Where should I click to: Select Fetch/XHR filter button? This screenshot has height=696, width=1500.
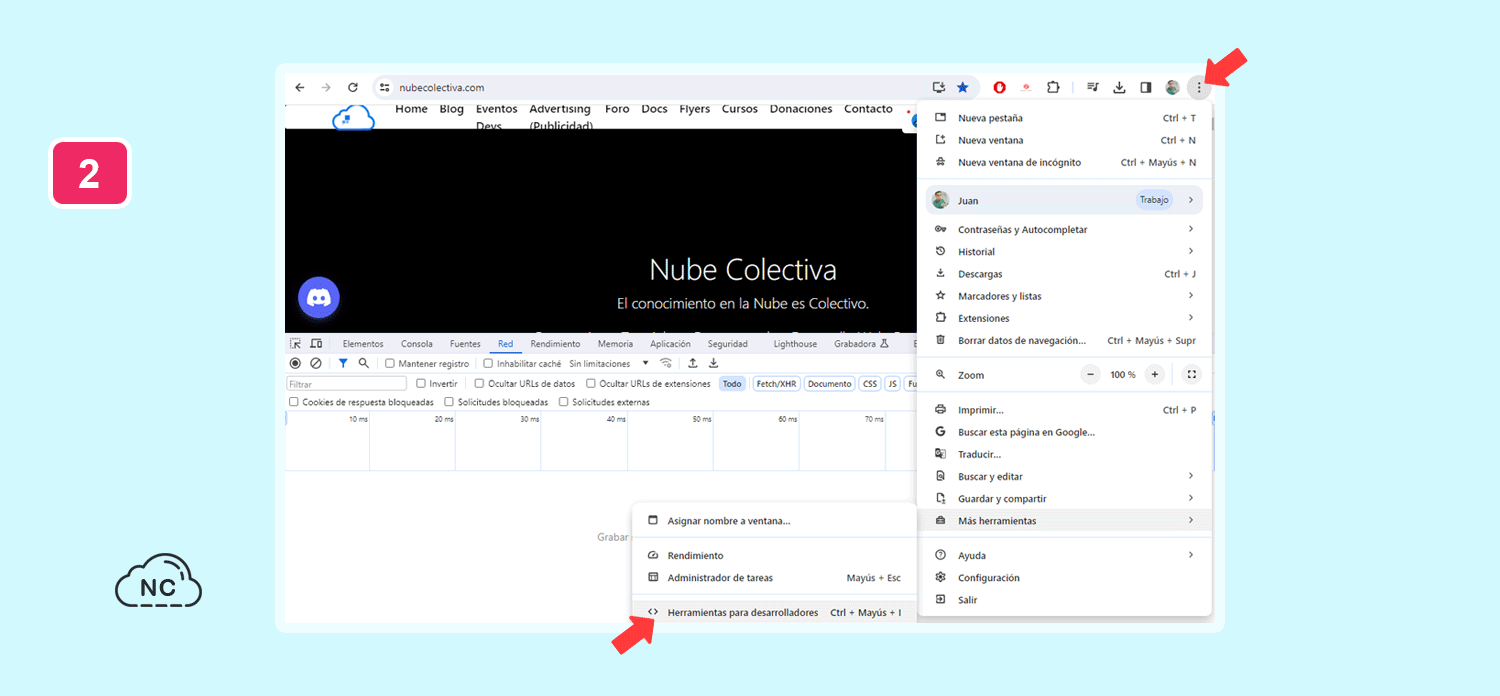click(777, 384)
